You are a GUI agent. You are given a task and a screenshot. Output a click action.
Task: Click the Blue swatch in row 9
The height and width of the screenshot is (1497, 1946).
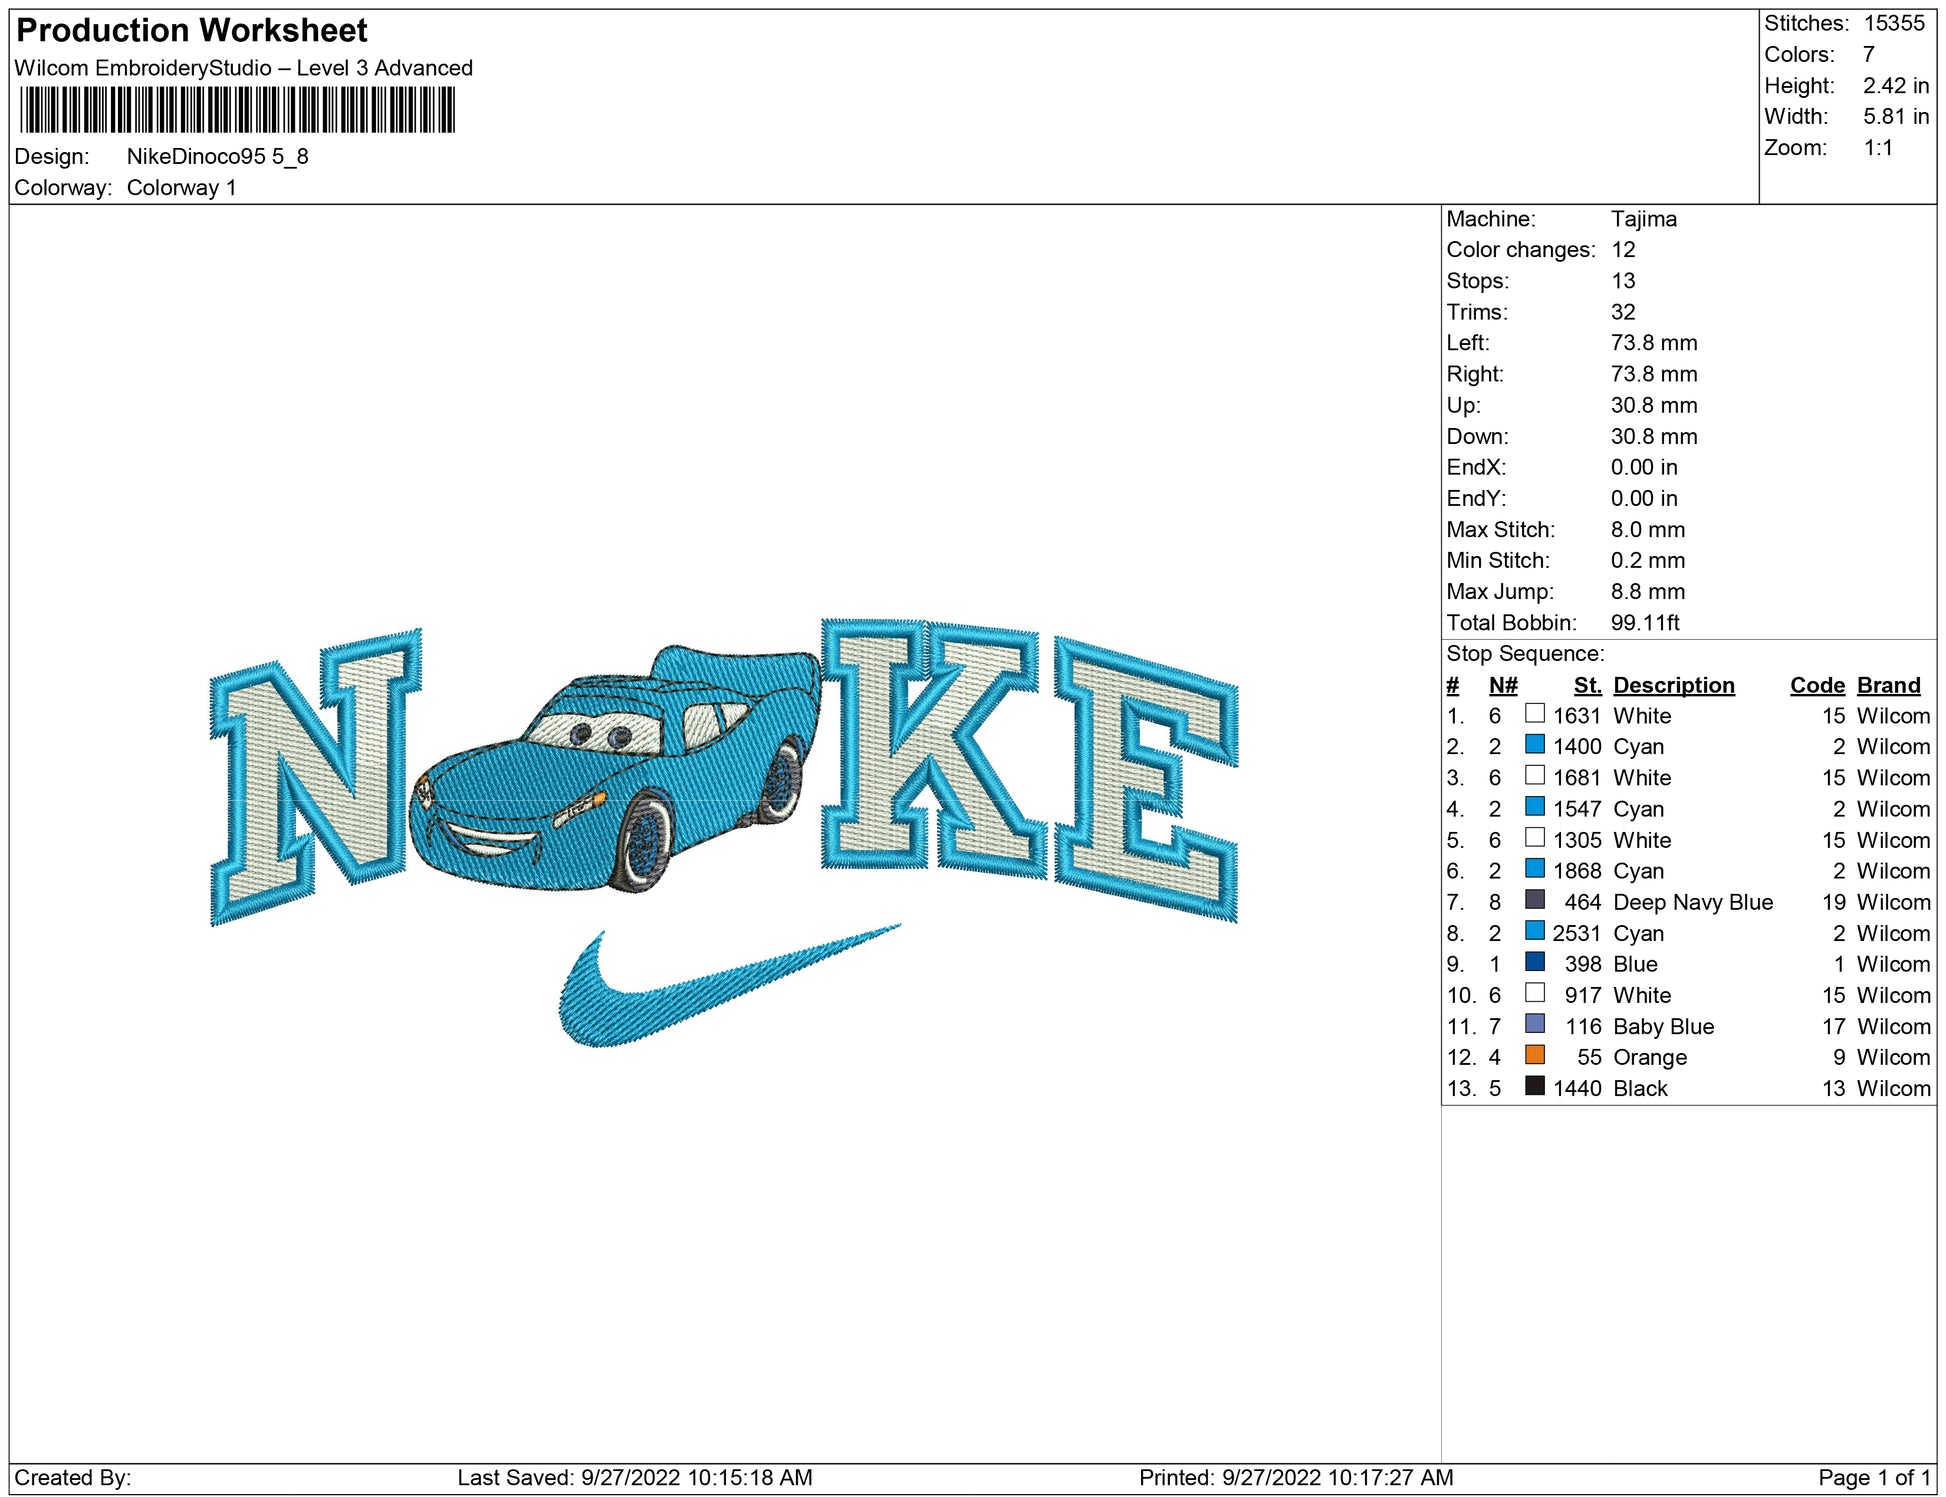[1534, 962]
